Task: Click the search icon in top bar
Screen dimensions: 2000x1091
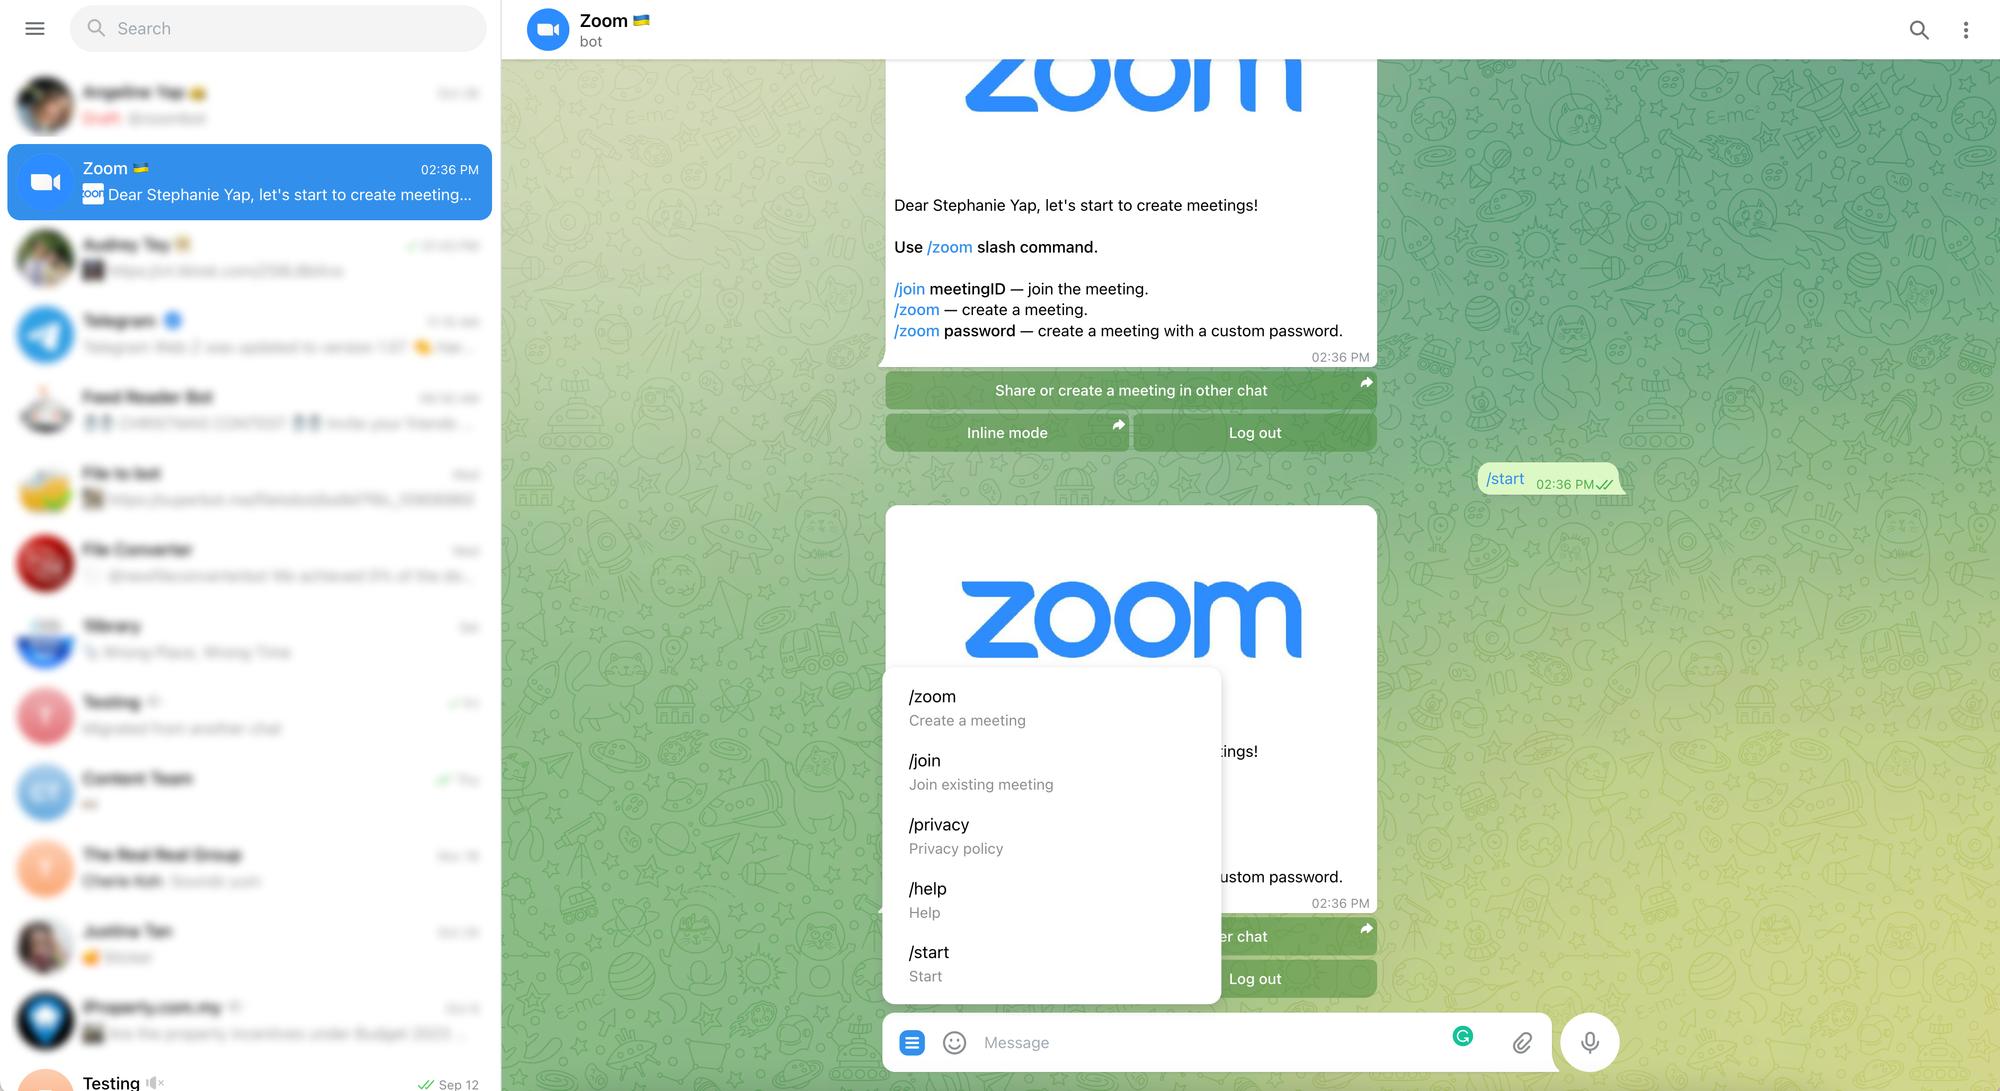Action: tap(1919, 28)
